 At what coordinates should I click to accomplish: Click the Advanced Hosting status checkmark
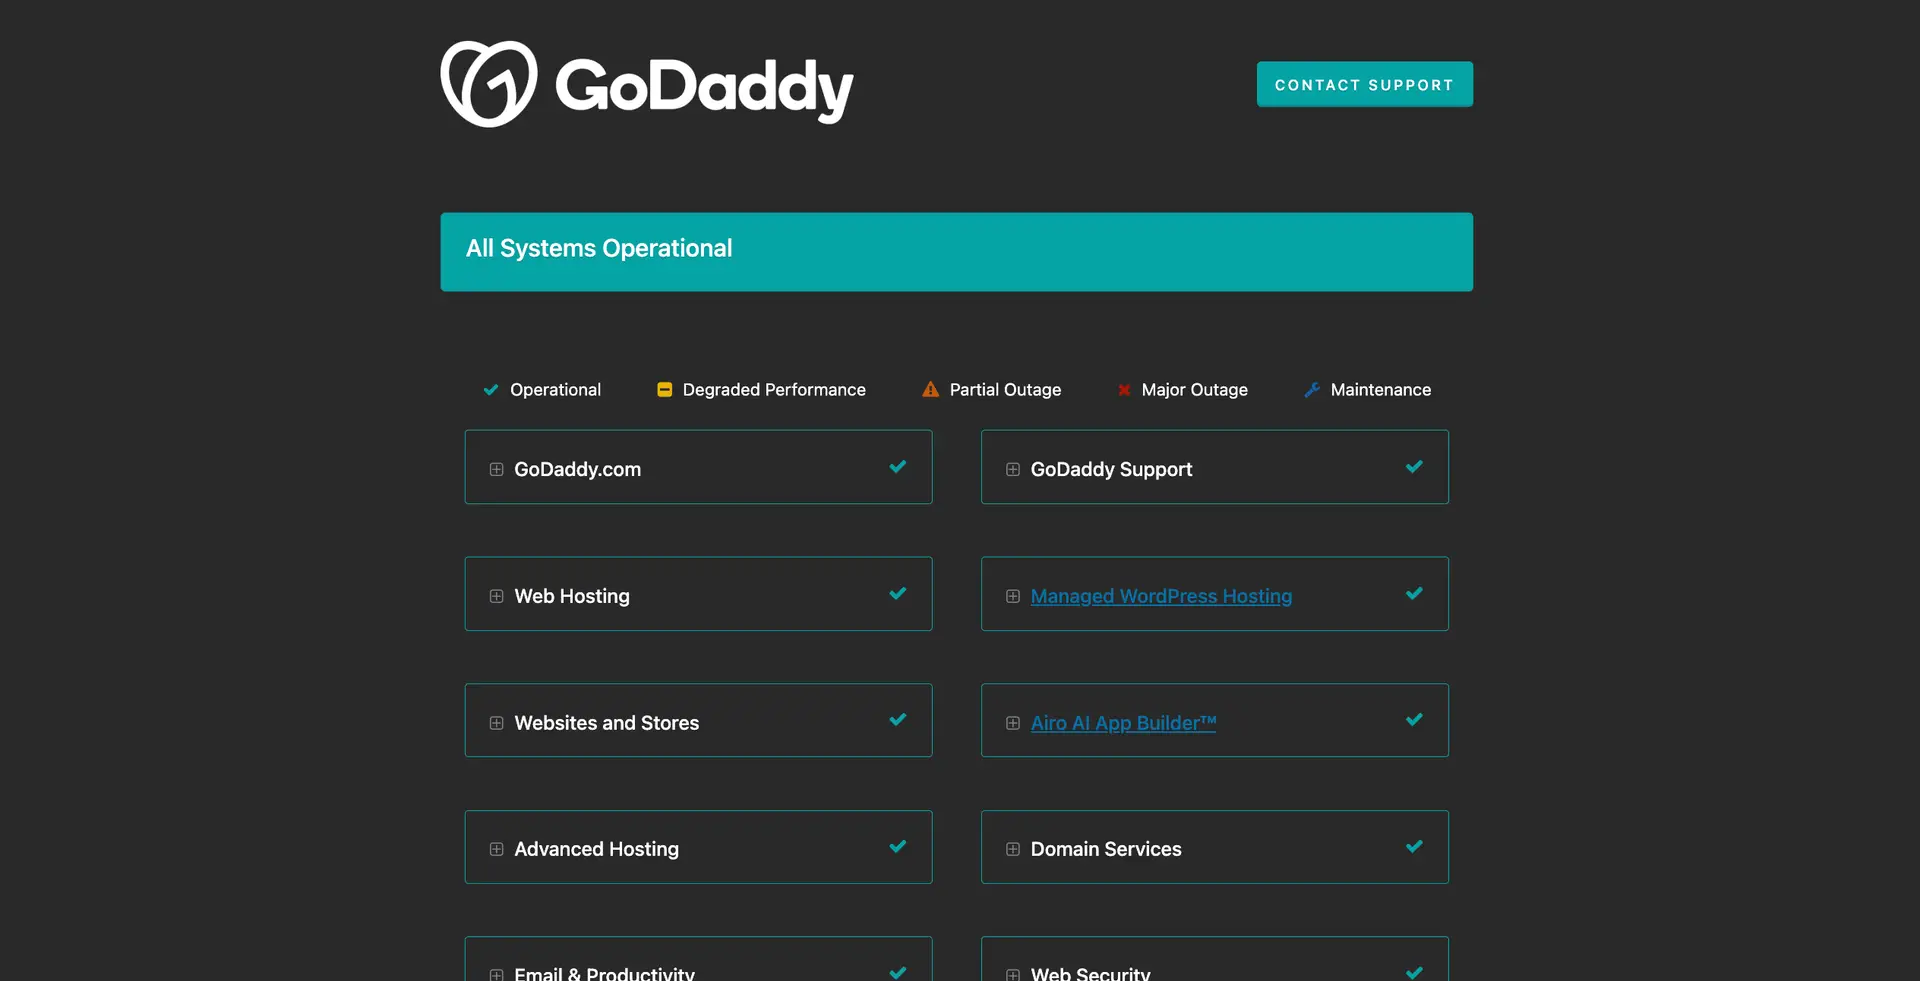(x=898, y=846)
